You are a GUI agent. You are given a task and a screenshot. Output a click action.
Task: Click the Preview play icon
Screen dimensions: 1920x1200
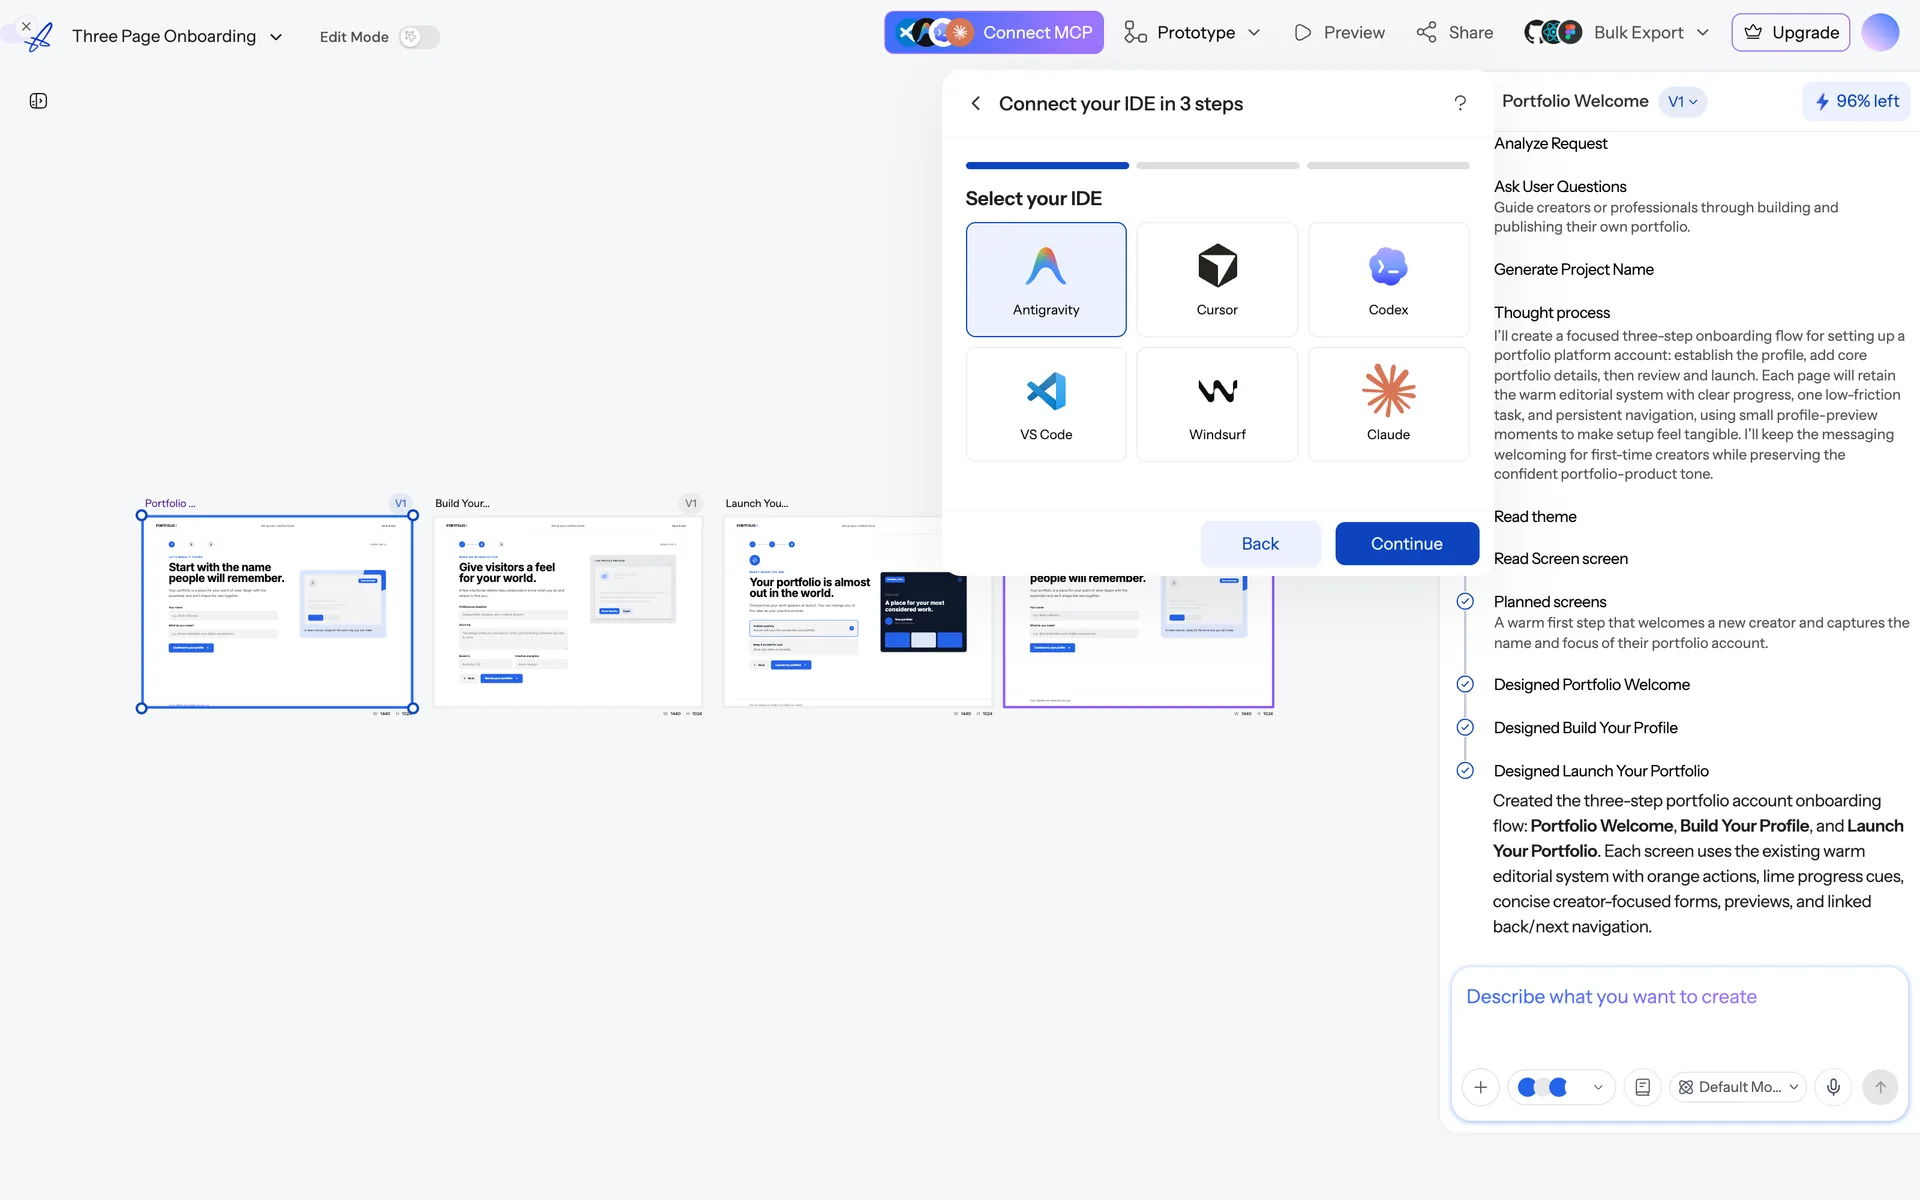pyautogui.click(x=1302, y=33)
